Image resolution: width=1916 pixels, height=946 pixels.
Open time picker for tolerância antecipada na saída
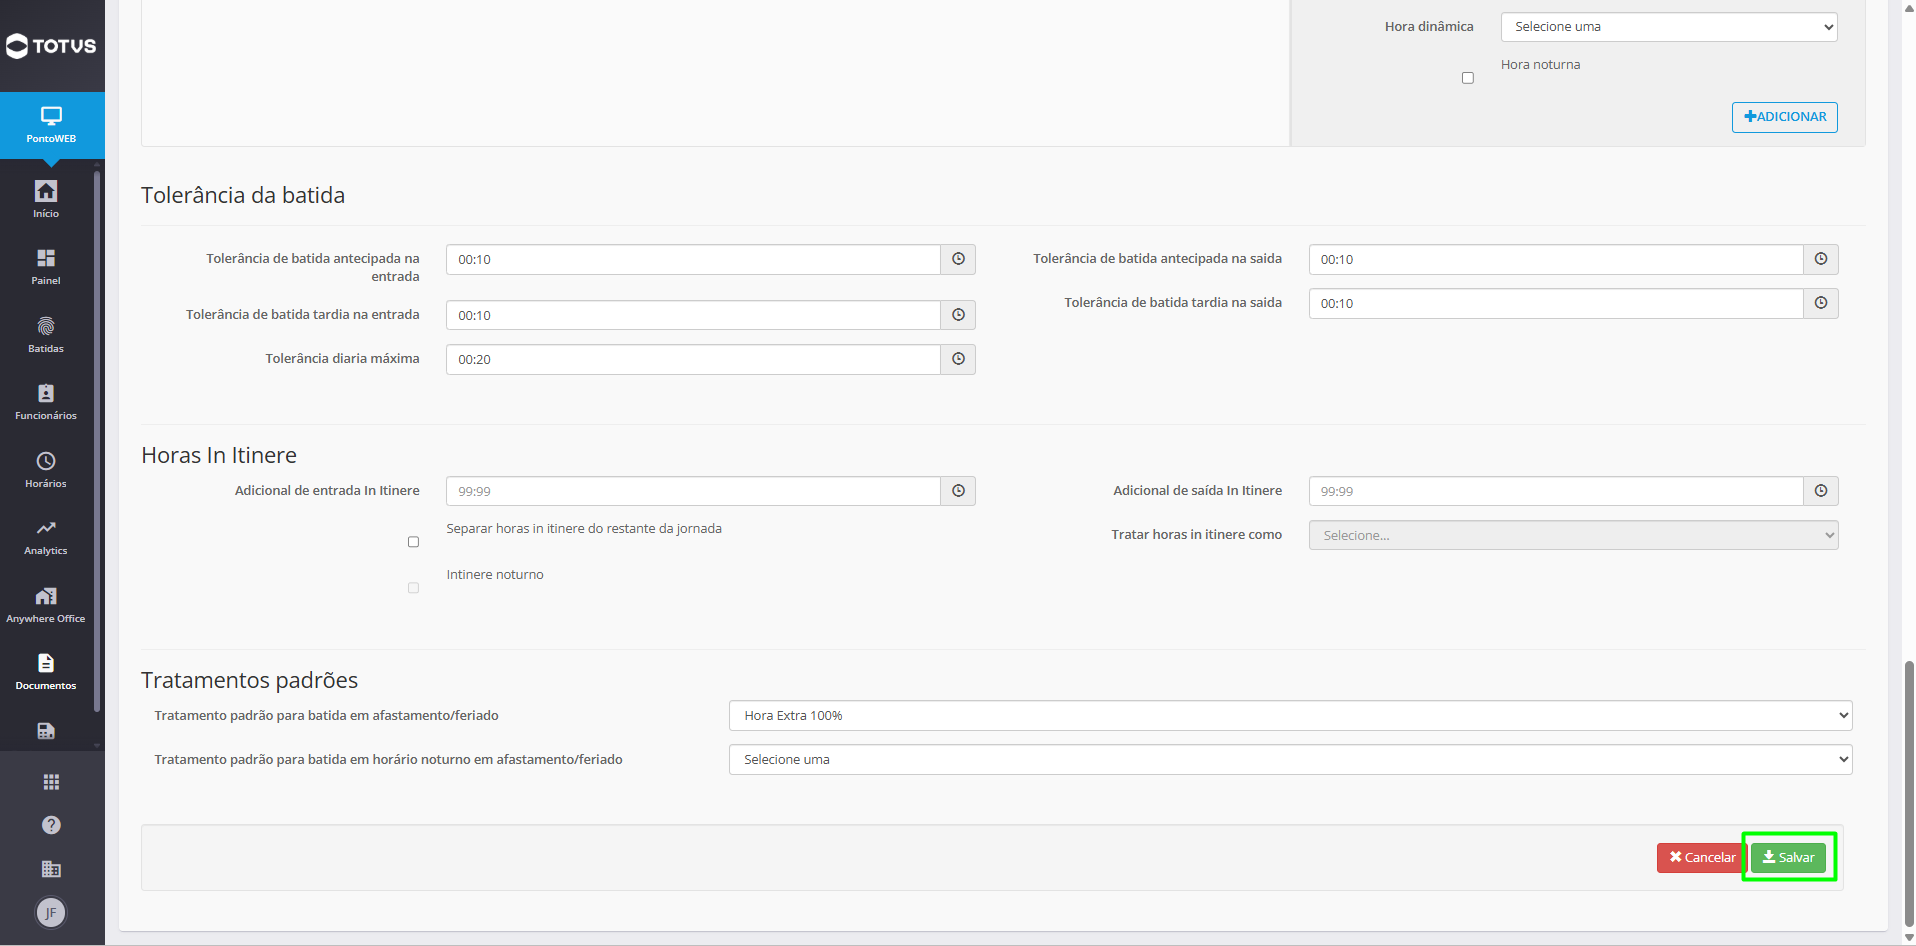point(1821,259)
